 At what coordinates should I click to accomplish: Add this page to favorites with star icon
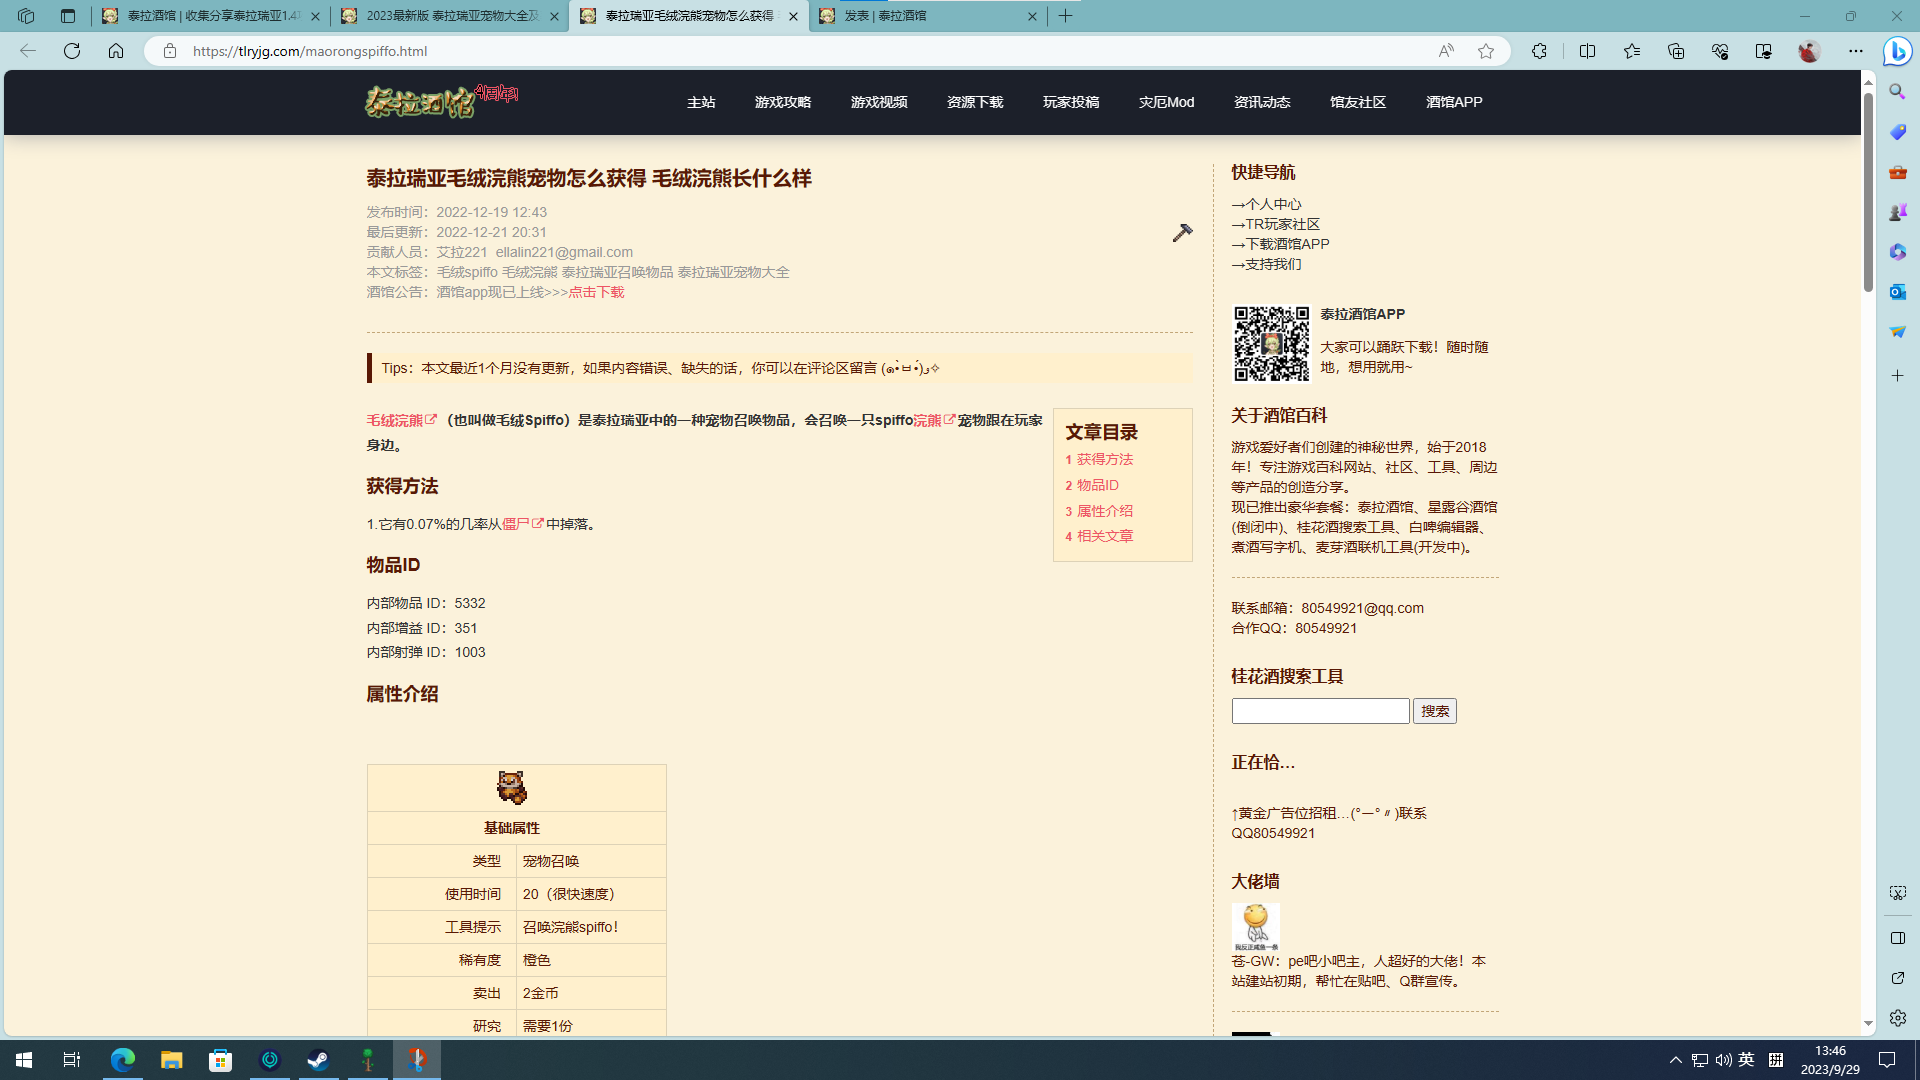tap(1486, 51)
